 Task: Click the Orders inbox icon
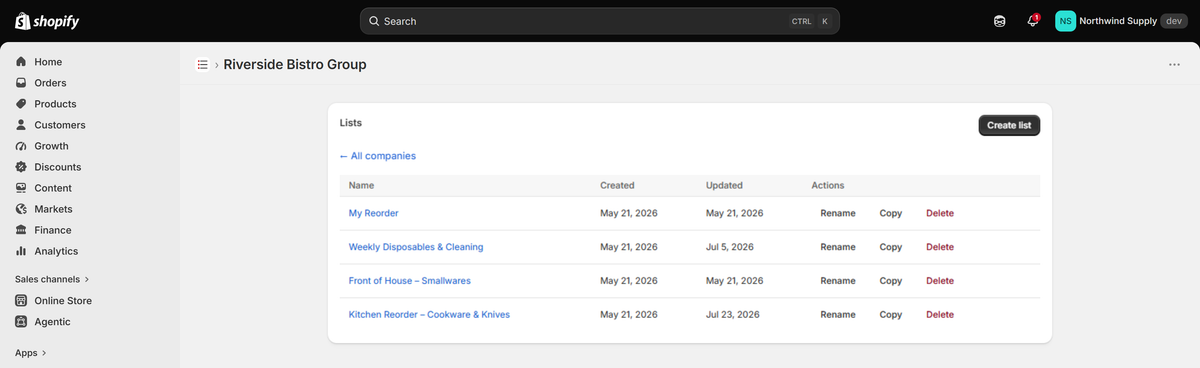[21, 83]
